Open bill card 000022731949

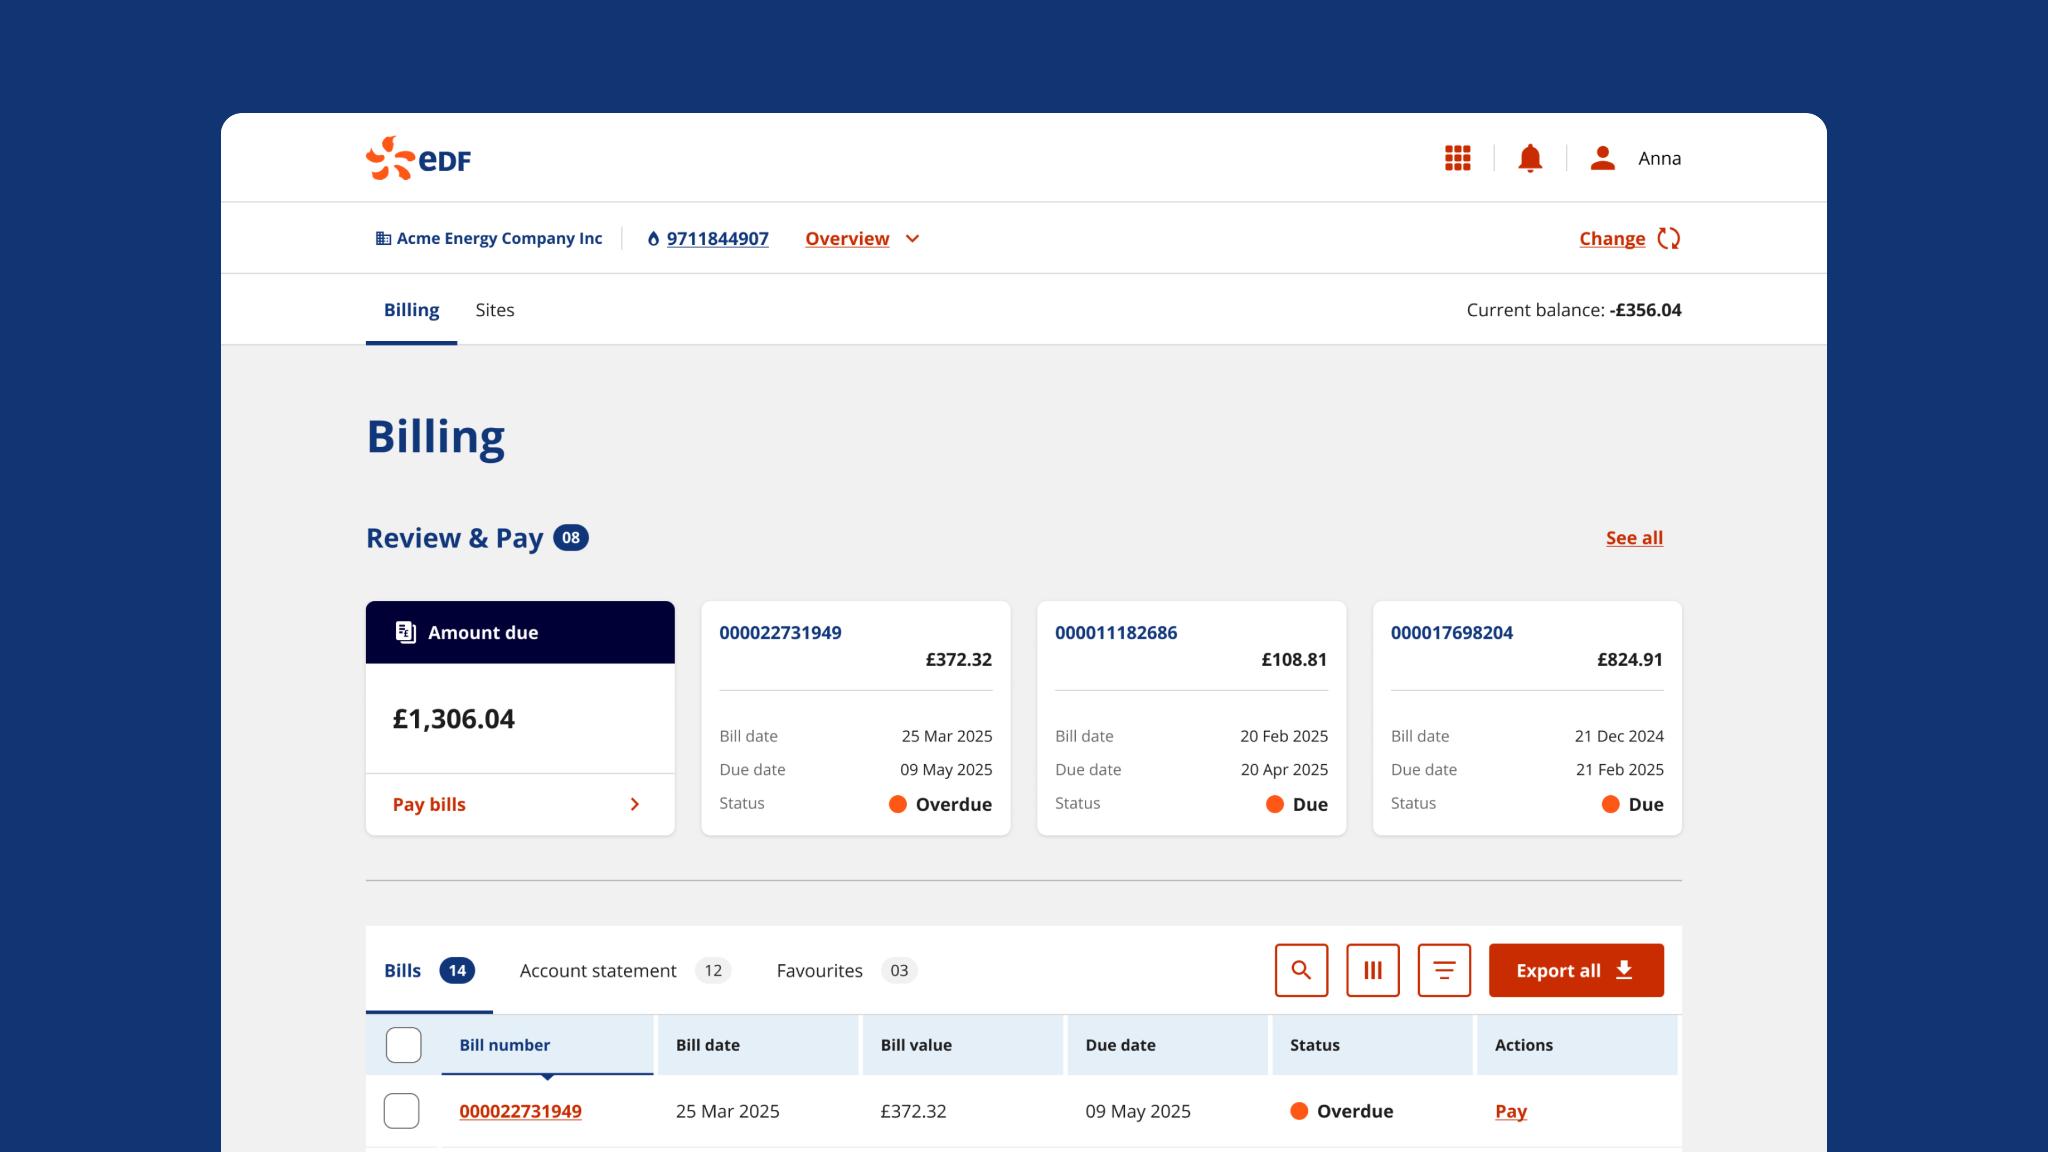point(855,718)
